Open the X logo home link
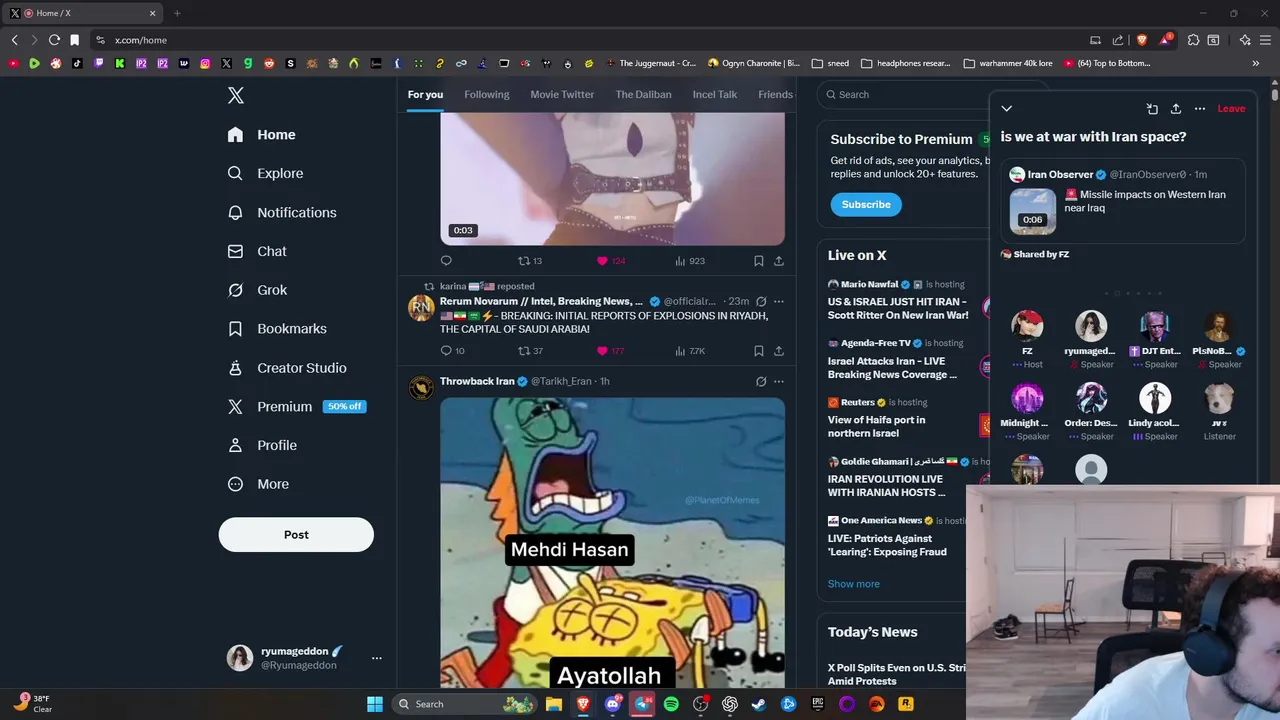The height and width of the screenshot is (720, 1280). click(236, 95)
